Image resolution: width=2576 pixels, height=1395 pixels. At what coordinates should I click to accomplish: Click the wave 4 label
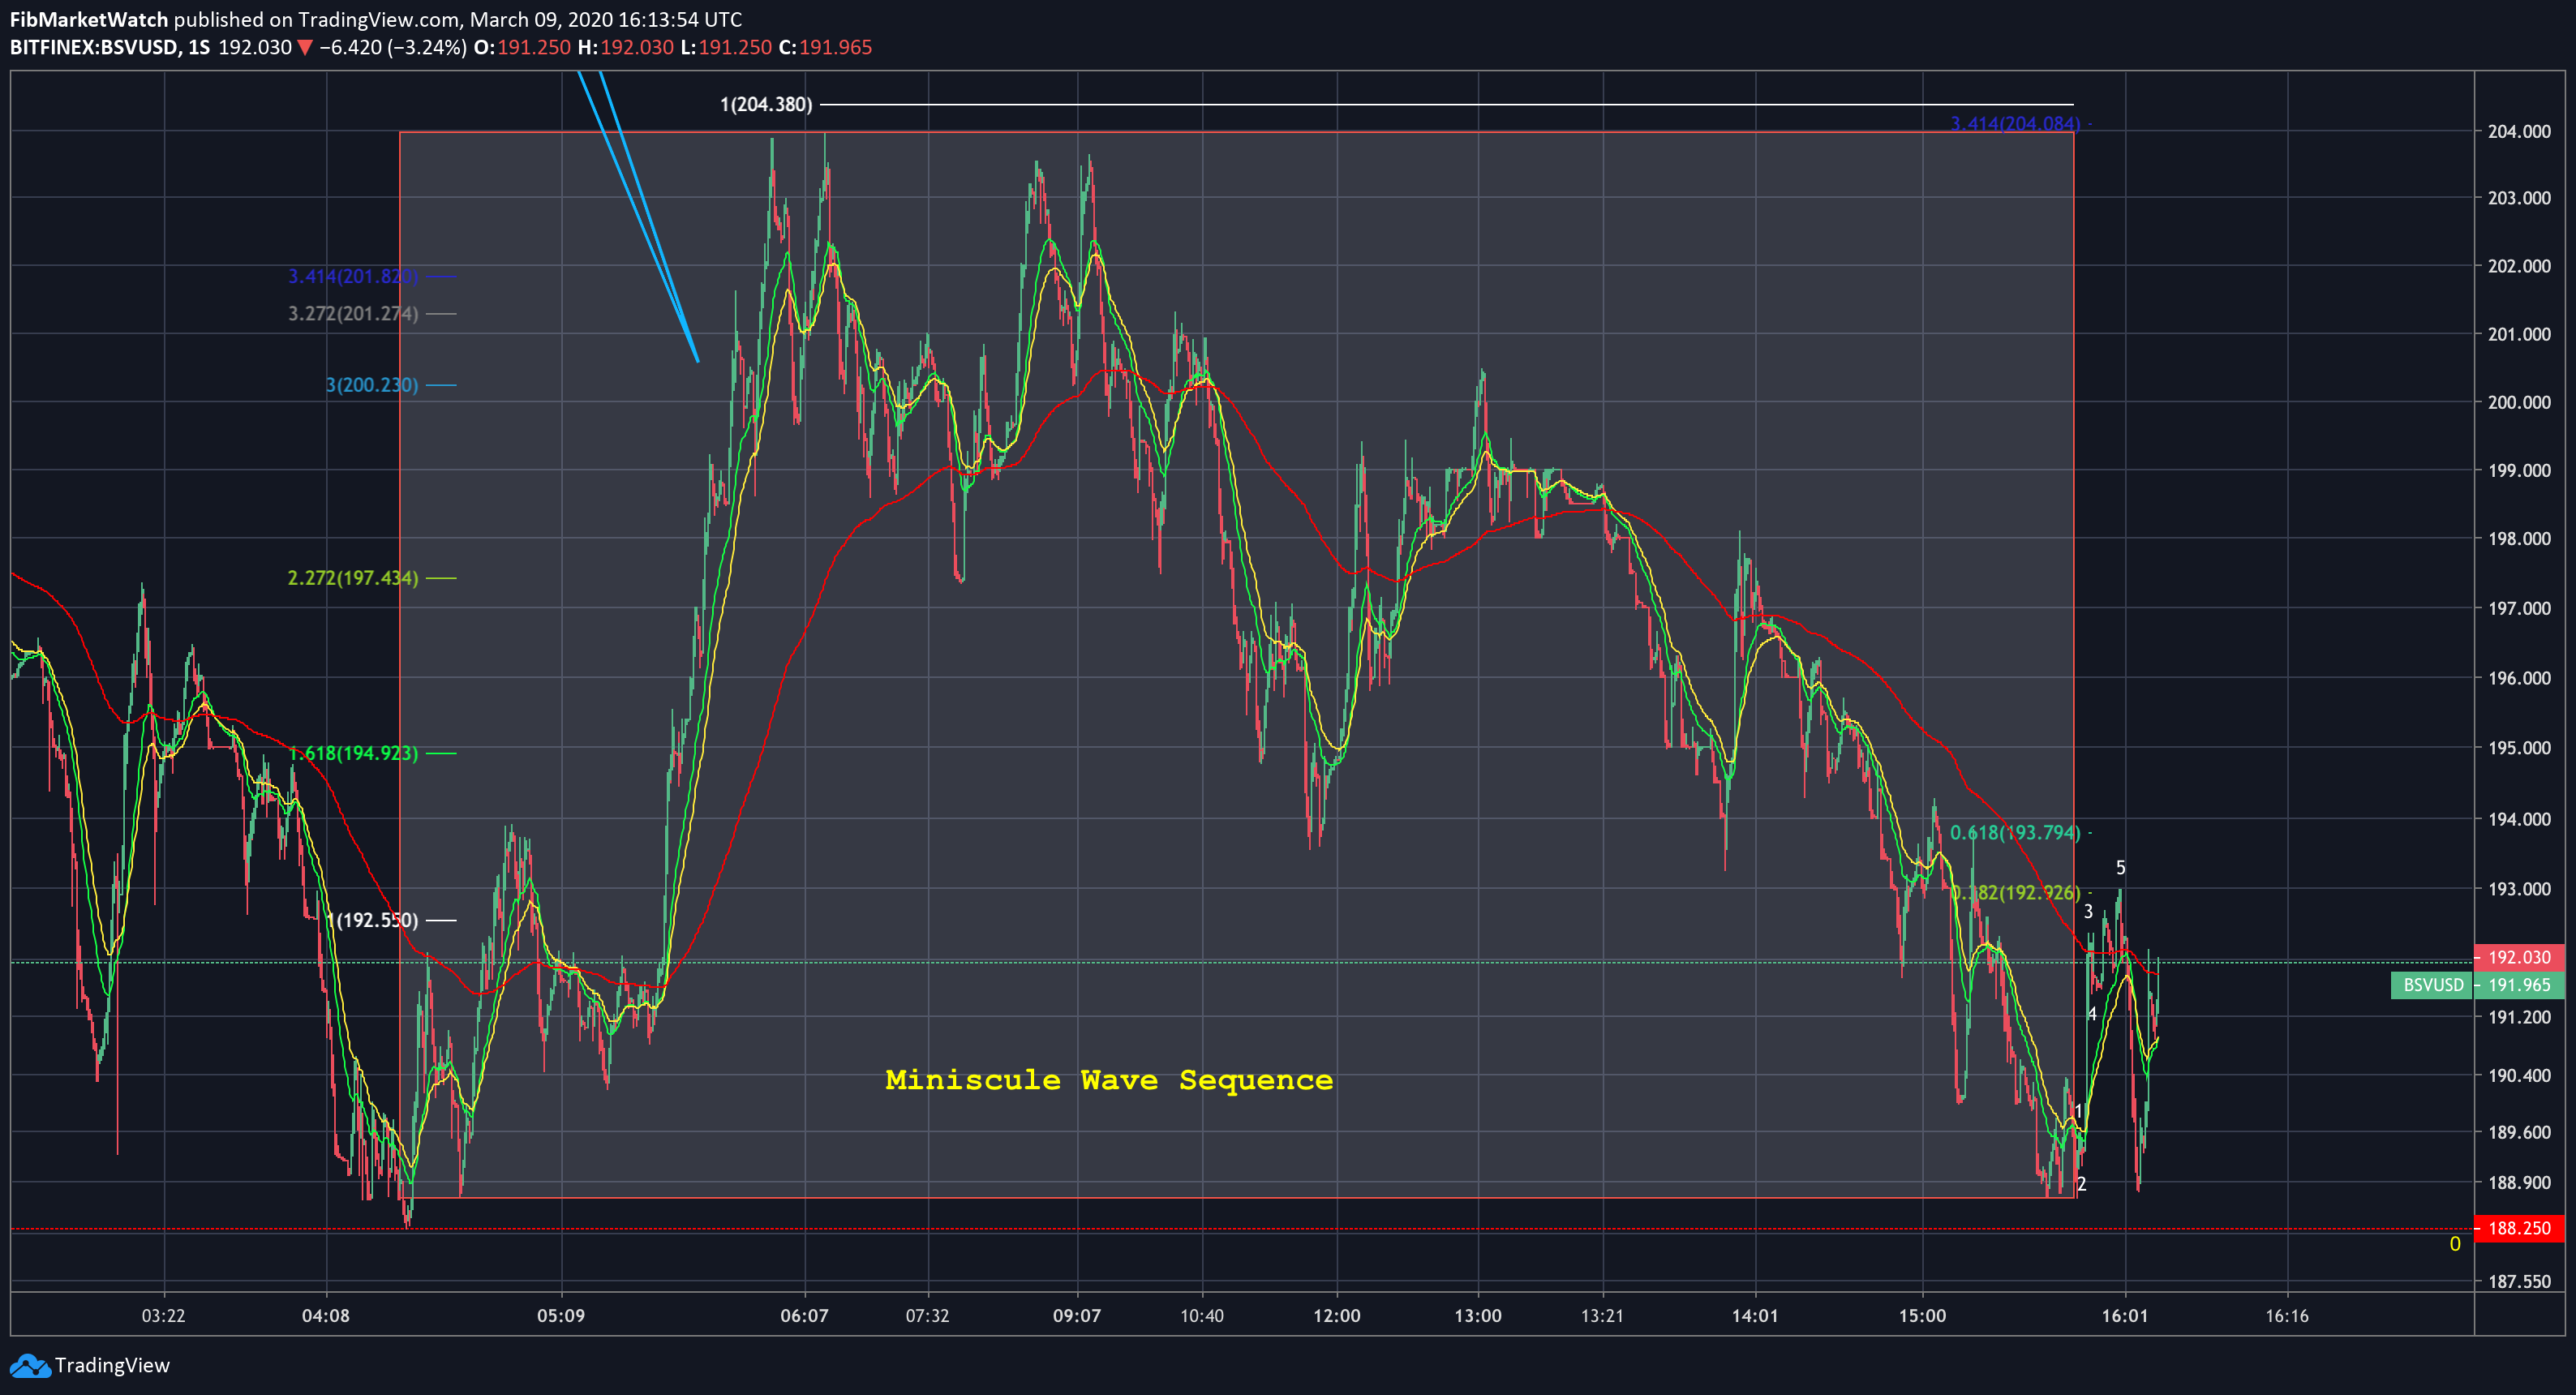pos(2092,1014)
